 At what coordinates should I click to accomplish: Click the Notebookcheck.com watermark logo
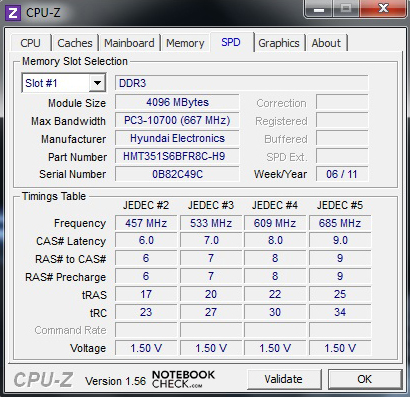[183, 379]
